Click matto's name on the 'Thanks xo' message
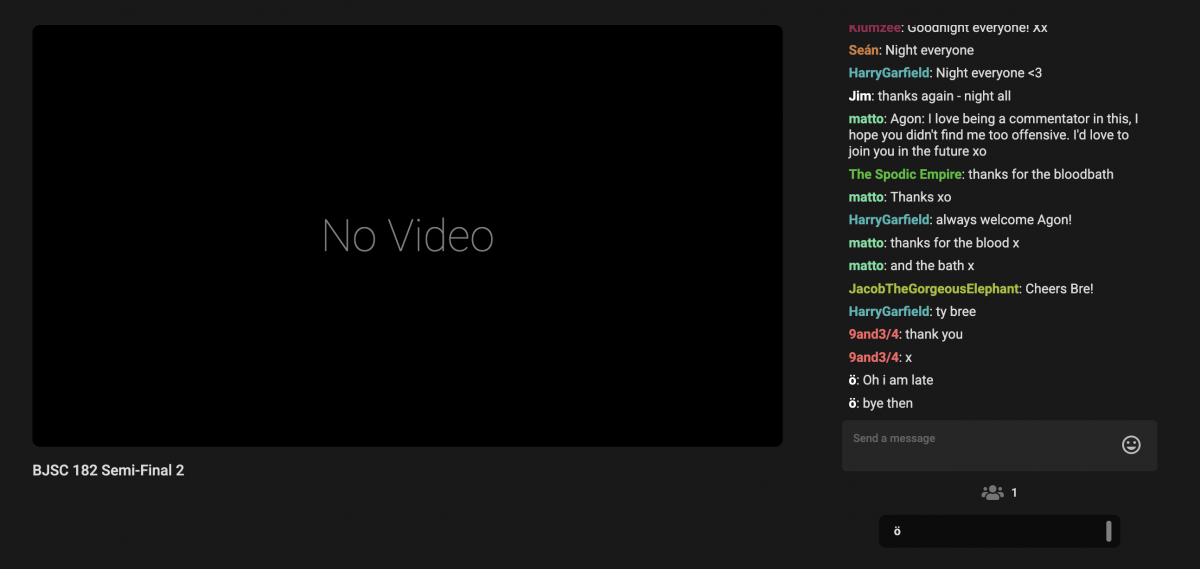 pyautogui.click(x=866, y=197)
